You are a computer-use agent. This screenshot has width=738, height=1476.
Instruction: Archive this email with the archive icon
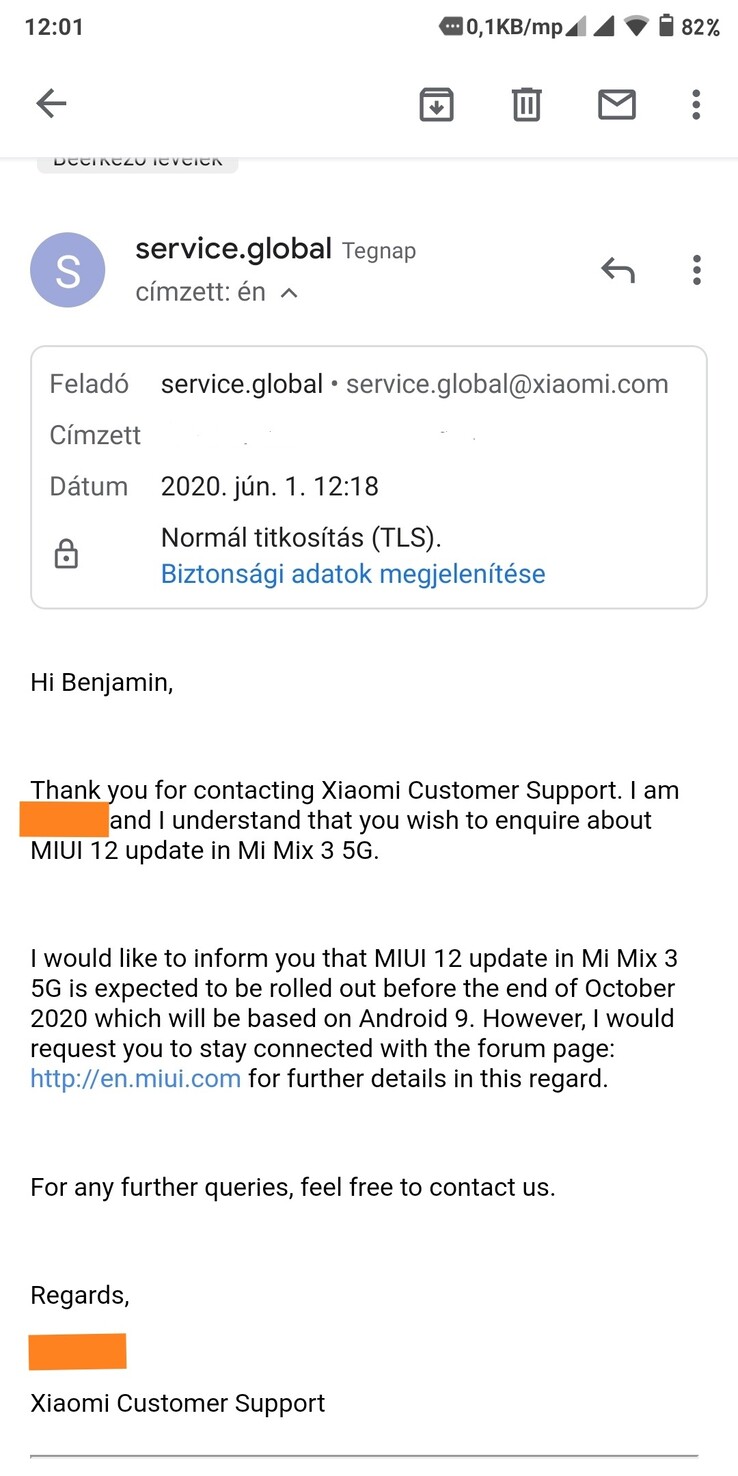point(436,104)
